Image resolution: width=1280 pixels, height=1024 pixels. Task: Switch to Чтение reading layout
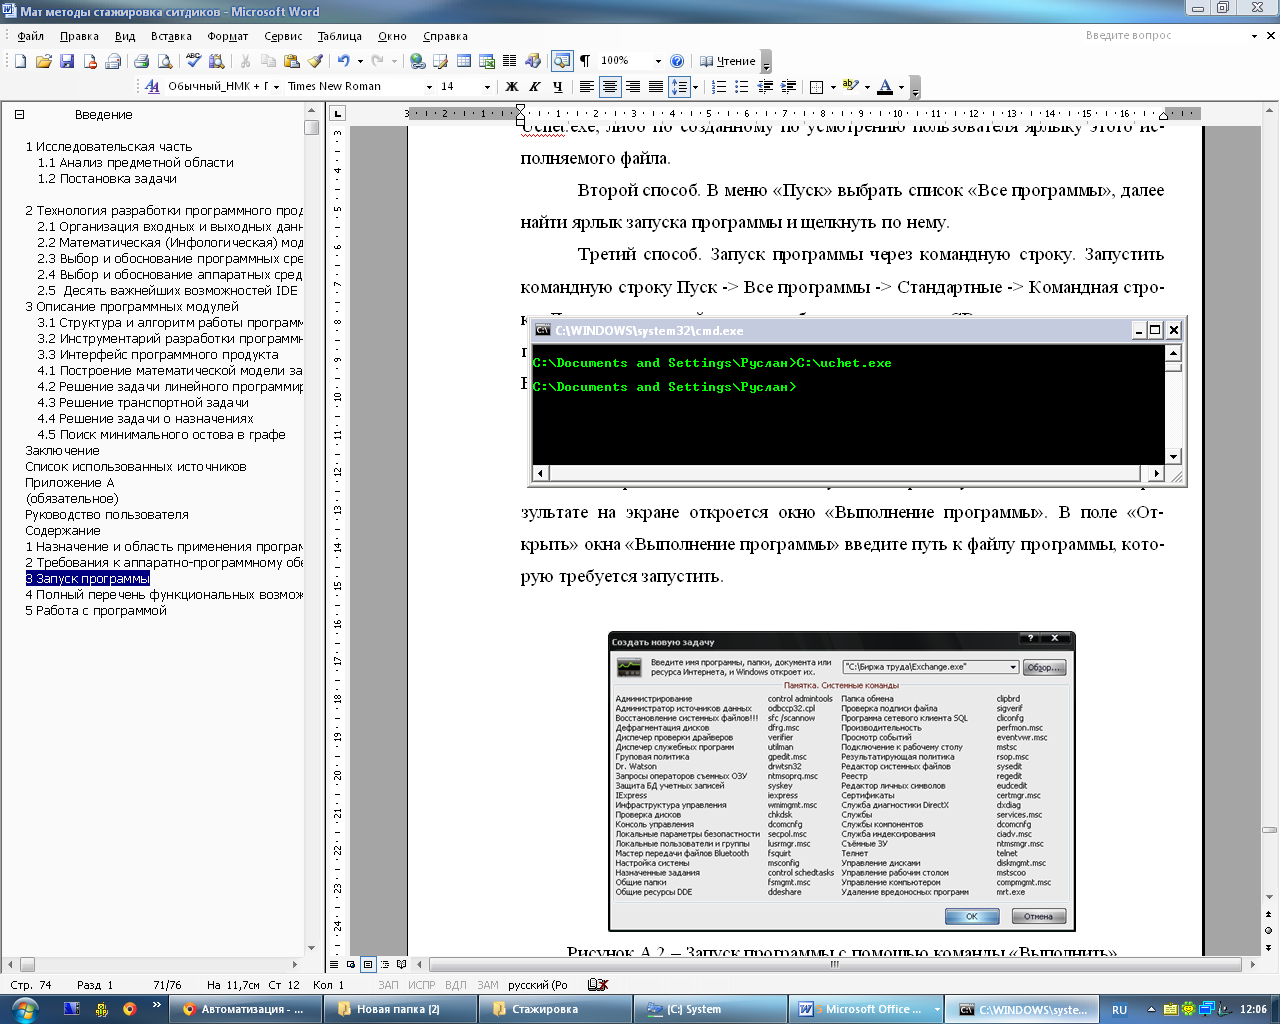728,61
